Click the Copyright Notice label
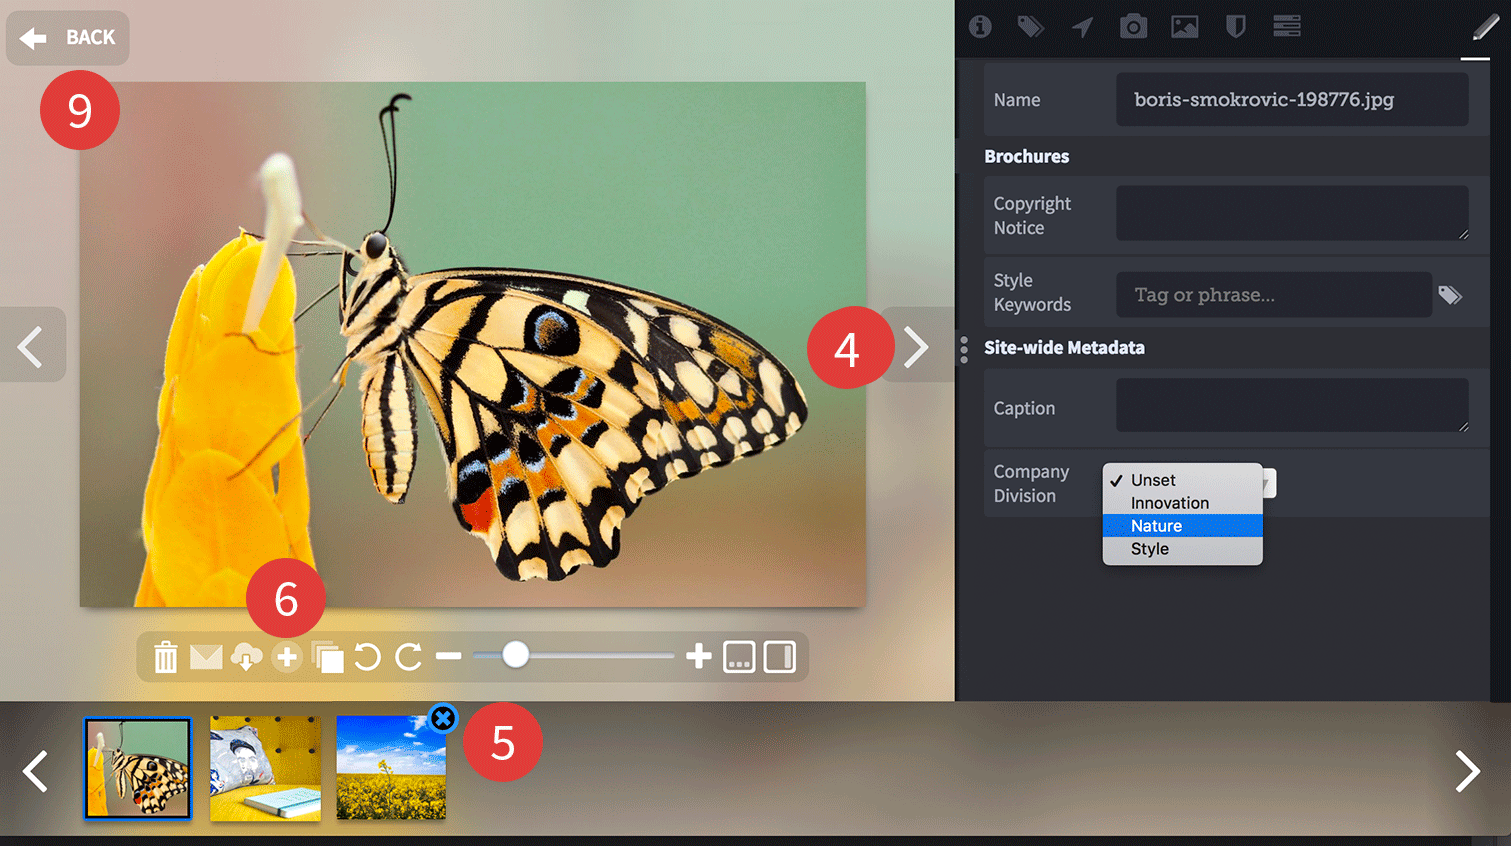Screen dimensions: 1511x846 [x=1032, y=216]
